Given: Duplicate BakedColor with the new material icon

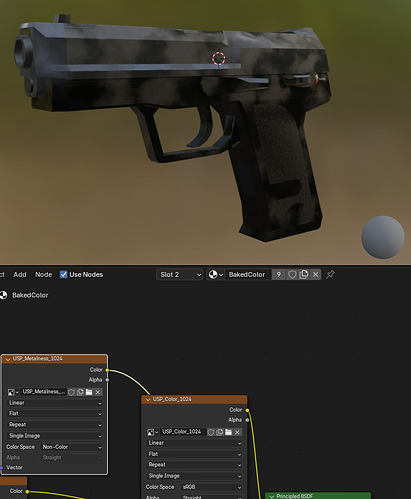Looking at the screenshot, I should (x=304, y=274).
